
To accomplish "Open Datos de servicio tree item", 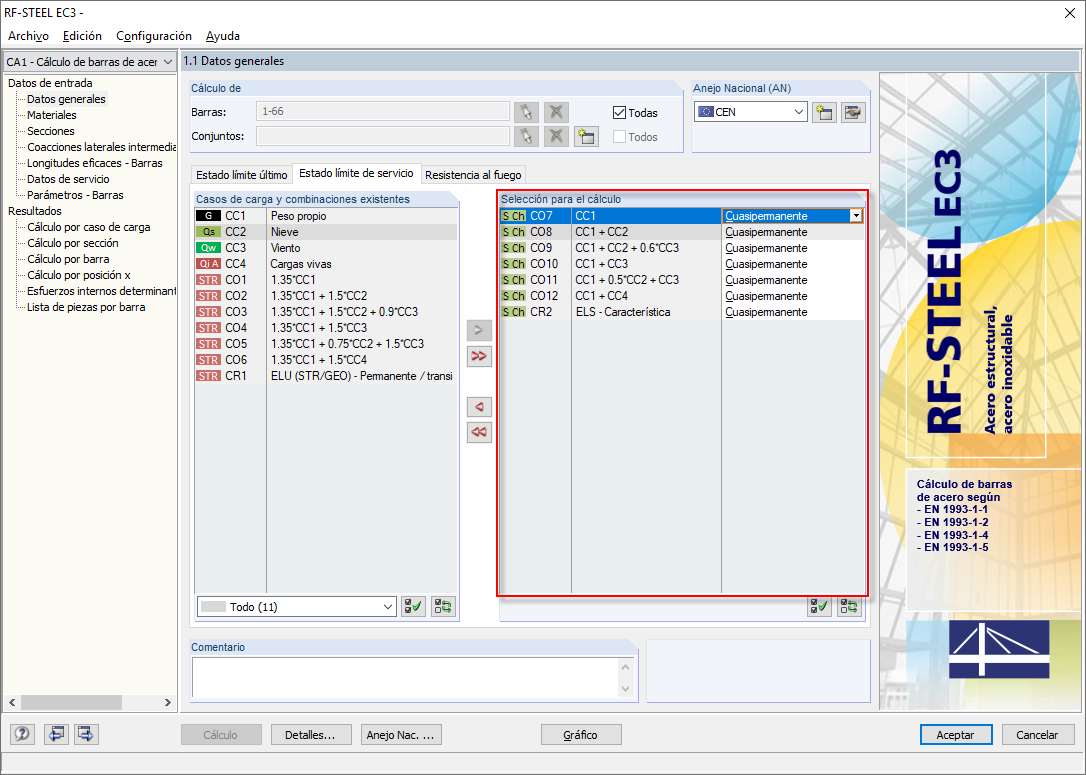I will coord(68,179).
